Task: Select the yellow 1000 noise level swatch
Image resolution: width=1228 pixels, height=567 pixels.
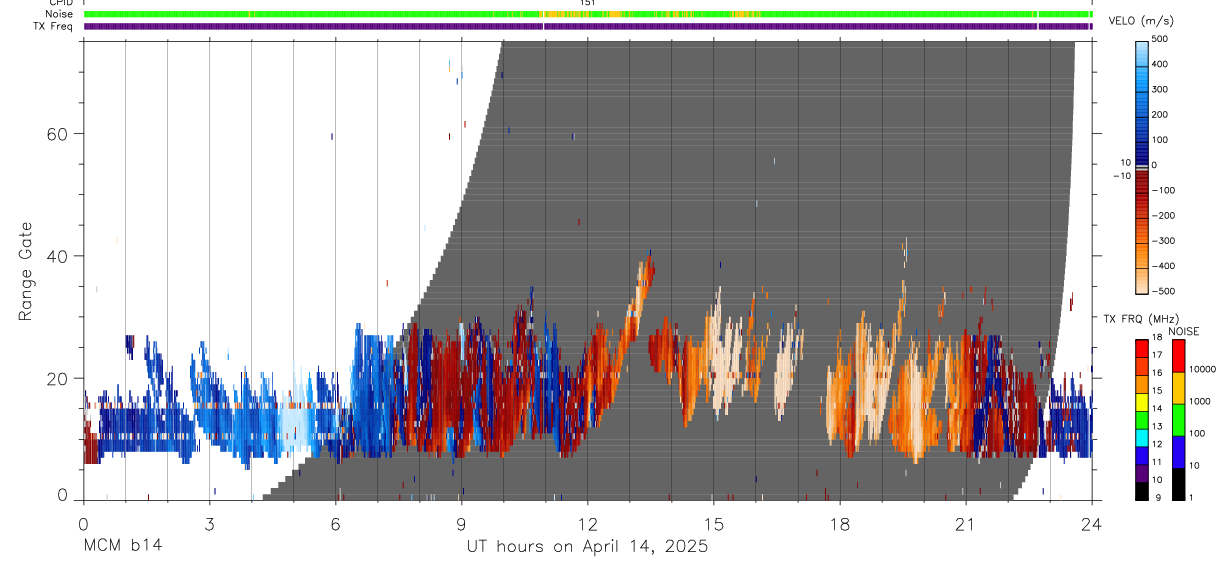Action: (x=1180, y=388)
